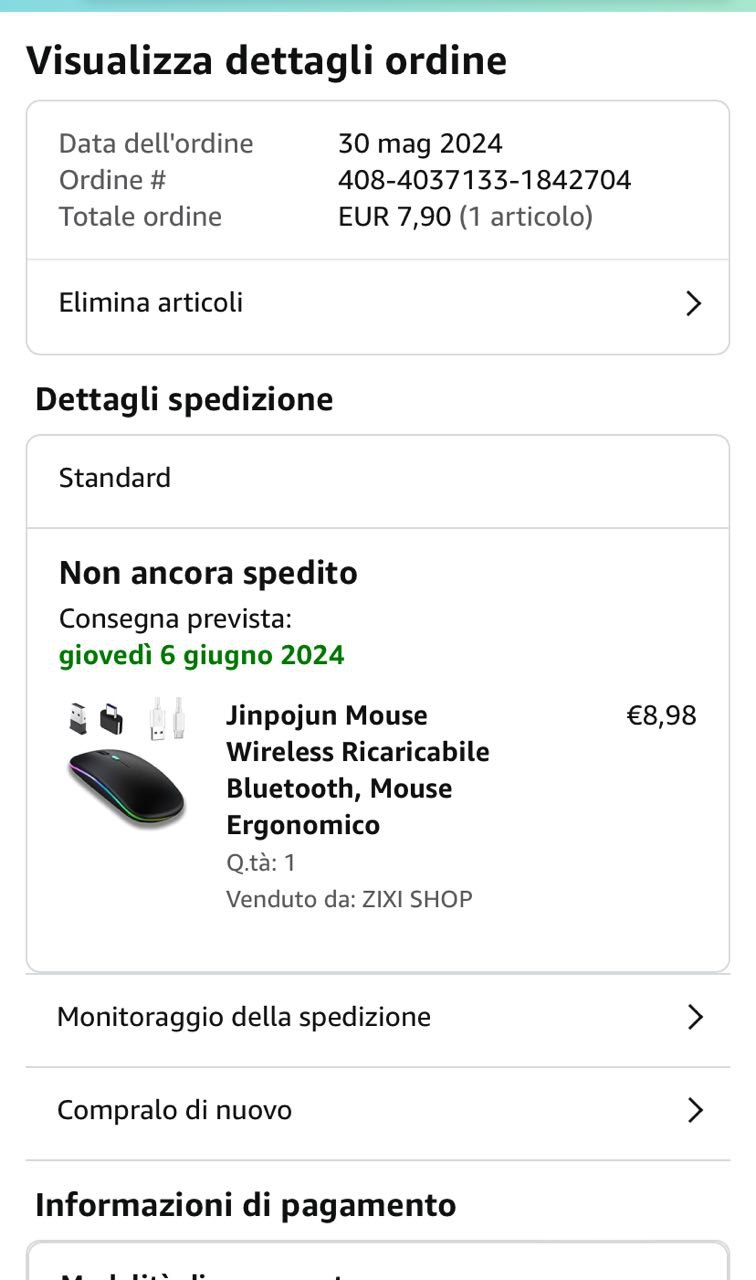Tap the Visualizza dettagli ordine title
The height and width of the screenshot is (1280, 756).
266,61
